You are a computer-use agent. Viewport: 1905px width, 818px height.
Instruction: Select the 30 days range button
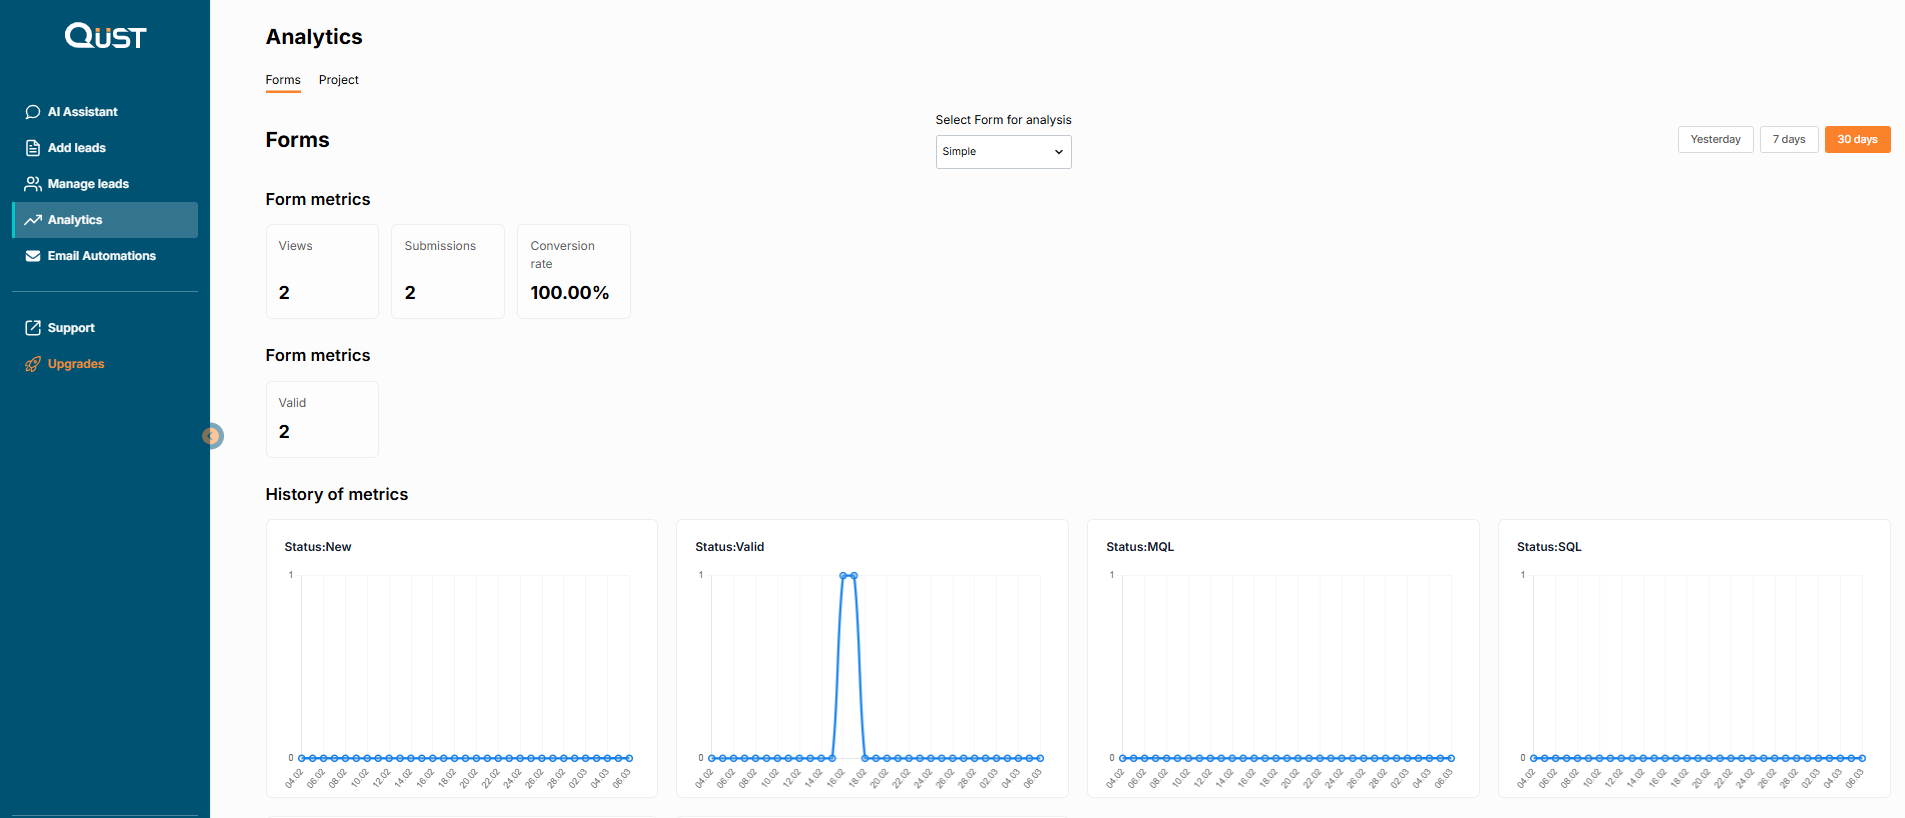tap(1856, 140)
